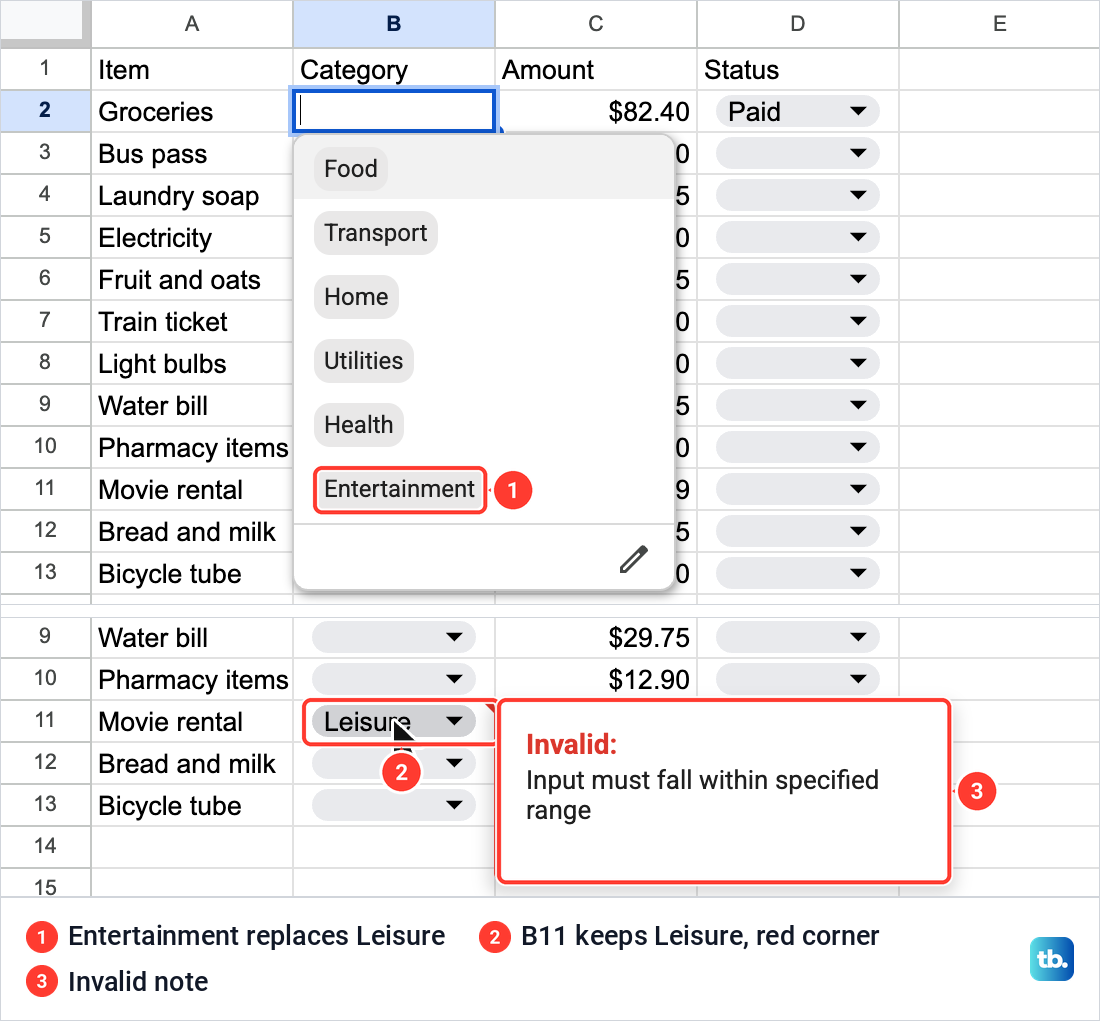Select column B header
This screenshot has width=1100, height=1021.
click(394, 24)
